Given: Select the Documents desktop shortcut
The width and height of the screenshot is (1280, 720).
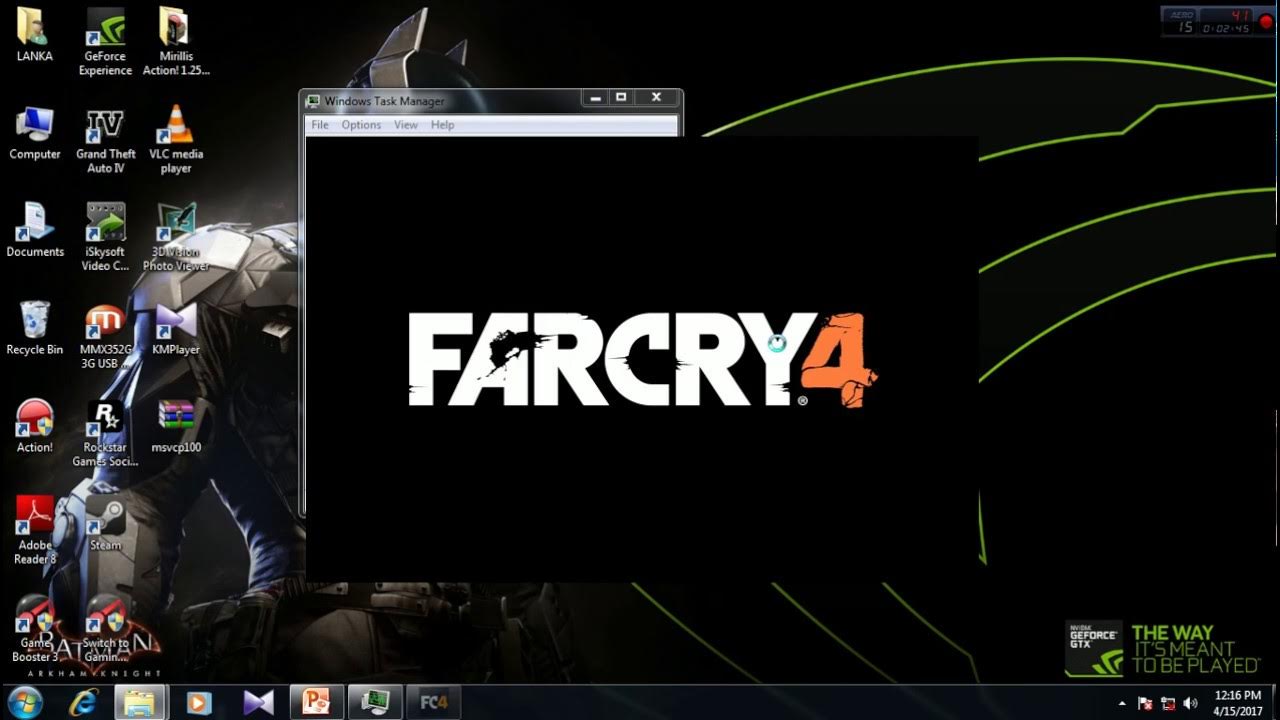Looking at the screenshot, I should [34, 230].
